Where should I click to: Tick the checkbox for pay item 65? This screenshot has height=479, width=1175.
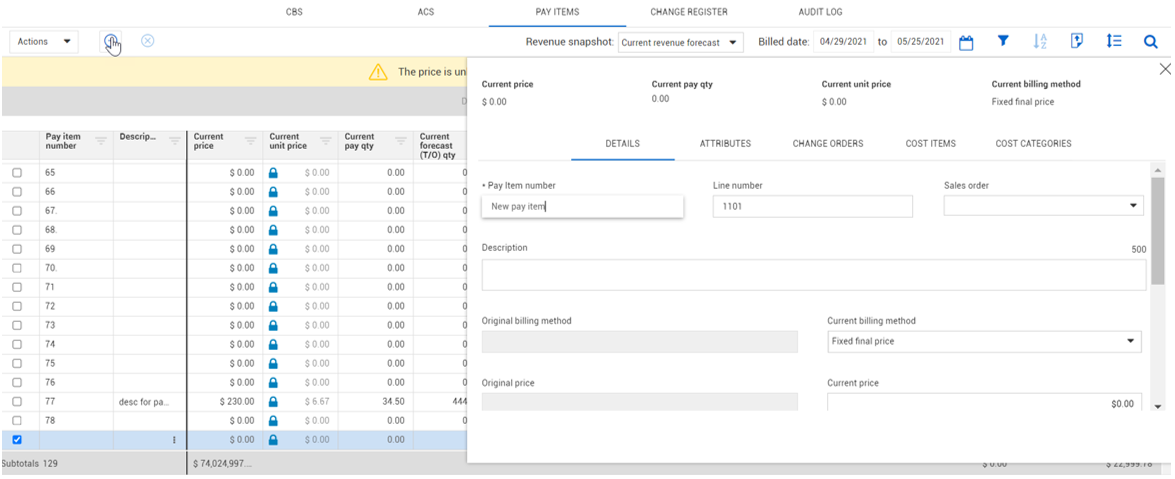tap(16, 172)
